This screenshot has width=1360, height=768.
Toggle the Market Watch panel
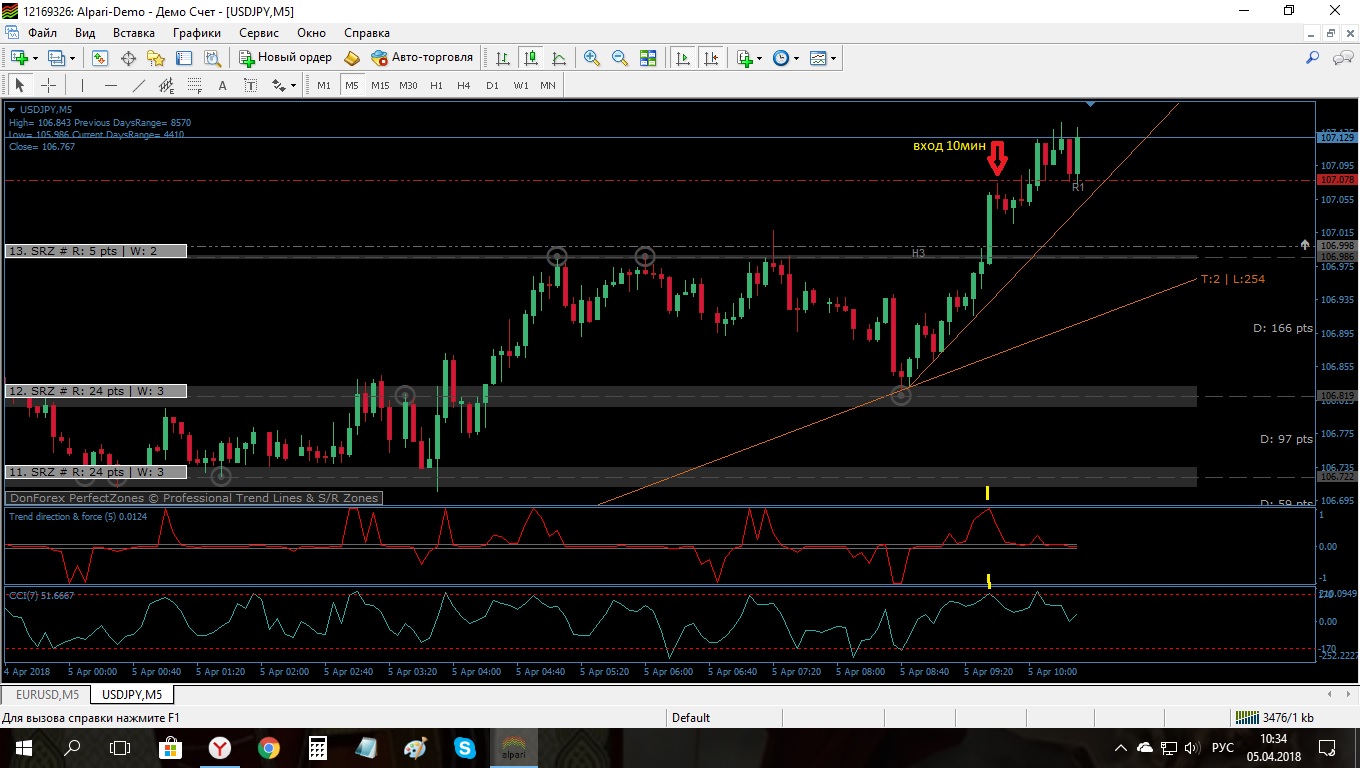(100, 58)
